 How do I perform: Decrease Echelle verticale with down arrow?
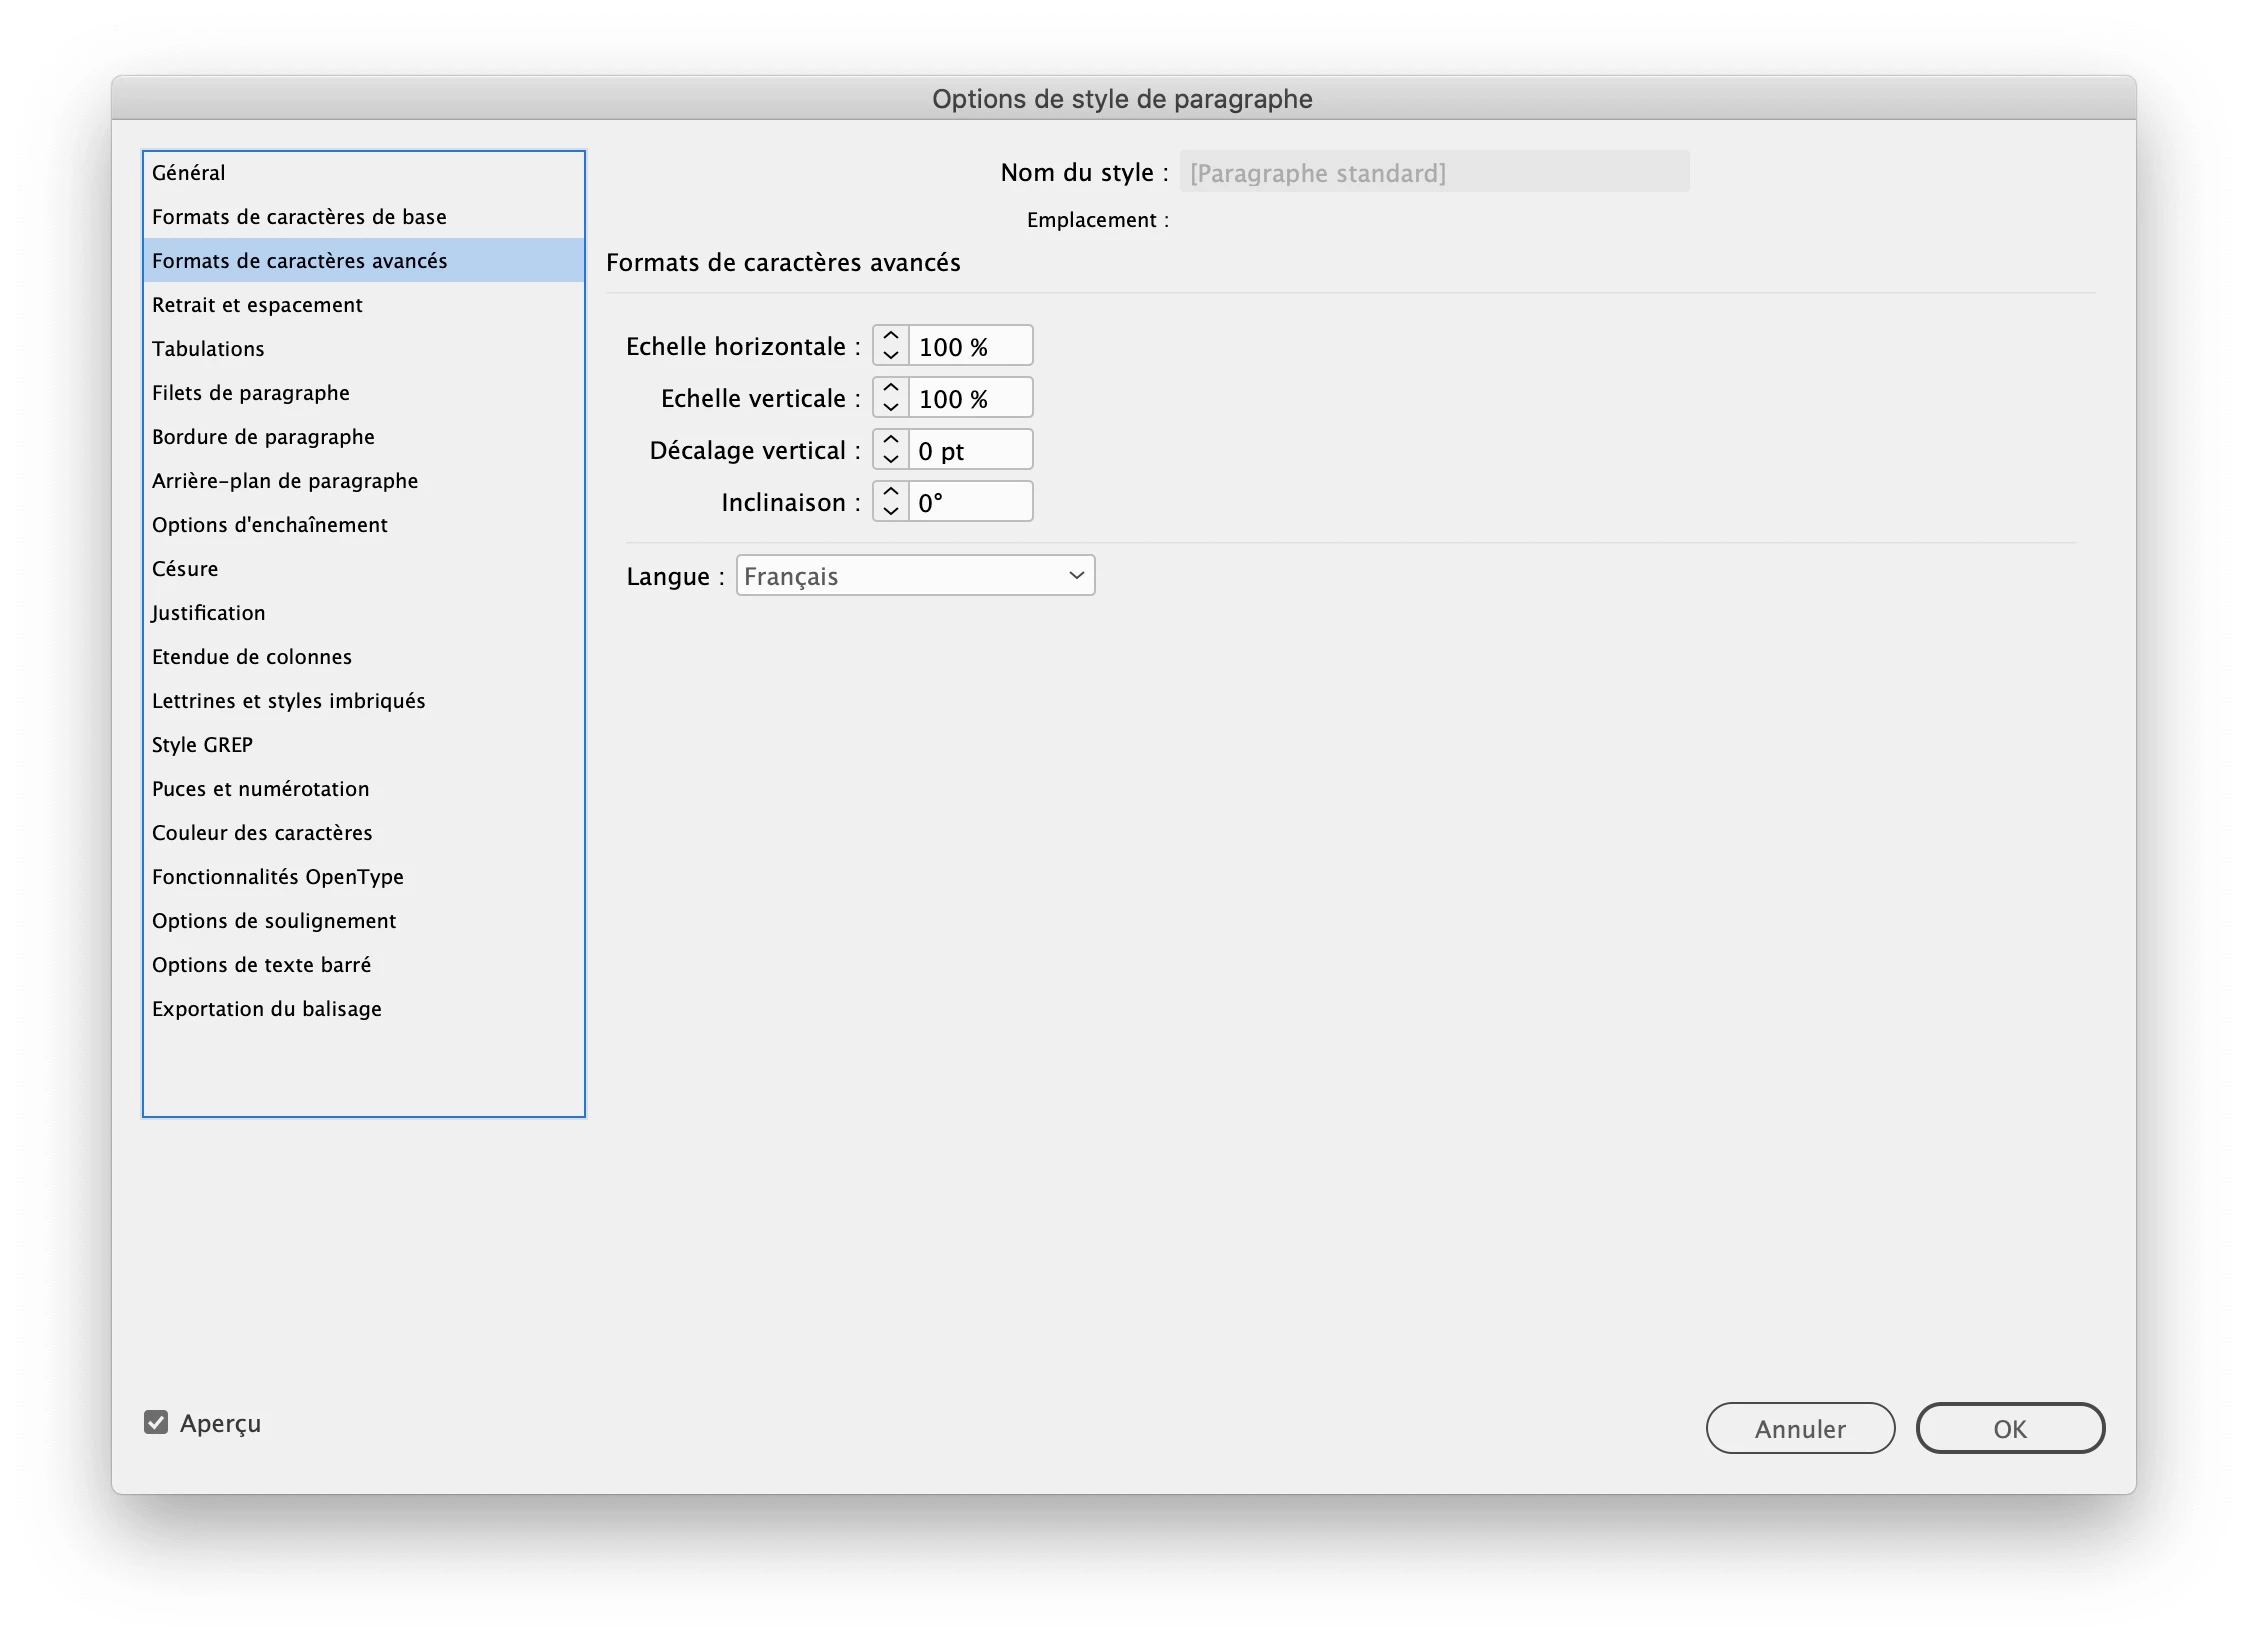tap(890, 408)
